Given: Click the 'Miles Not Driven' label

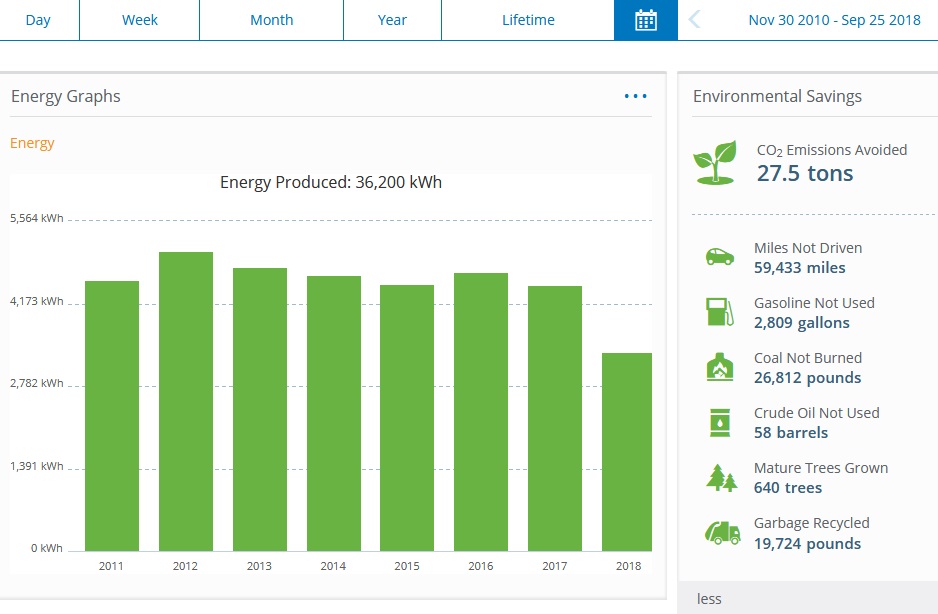Looking at the screenshot, I should point(808,248).
